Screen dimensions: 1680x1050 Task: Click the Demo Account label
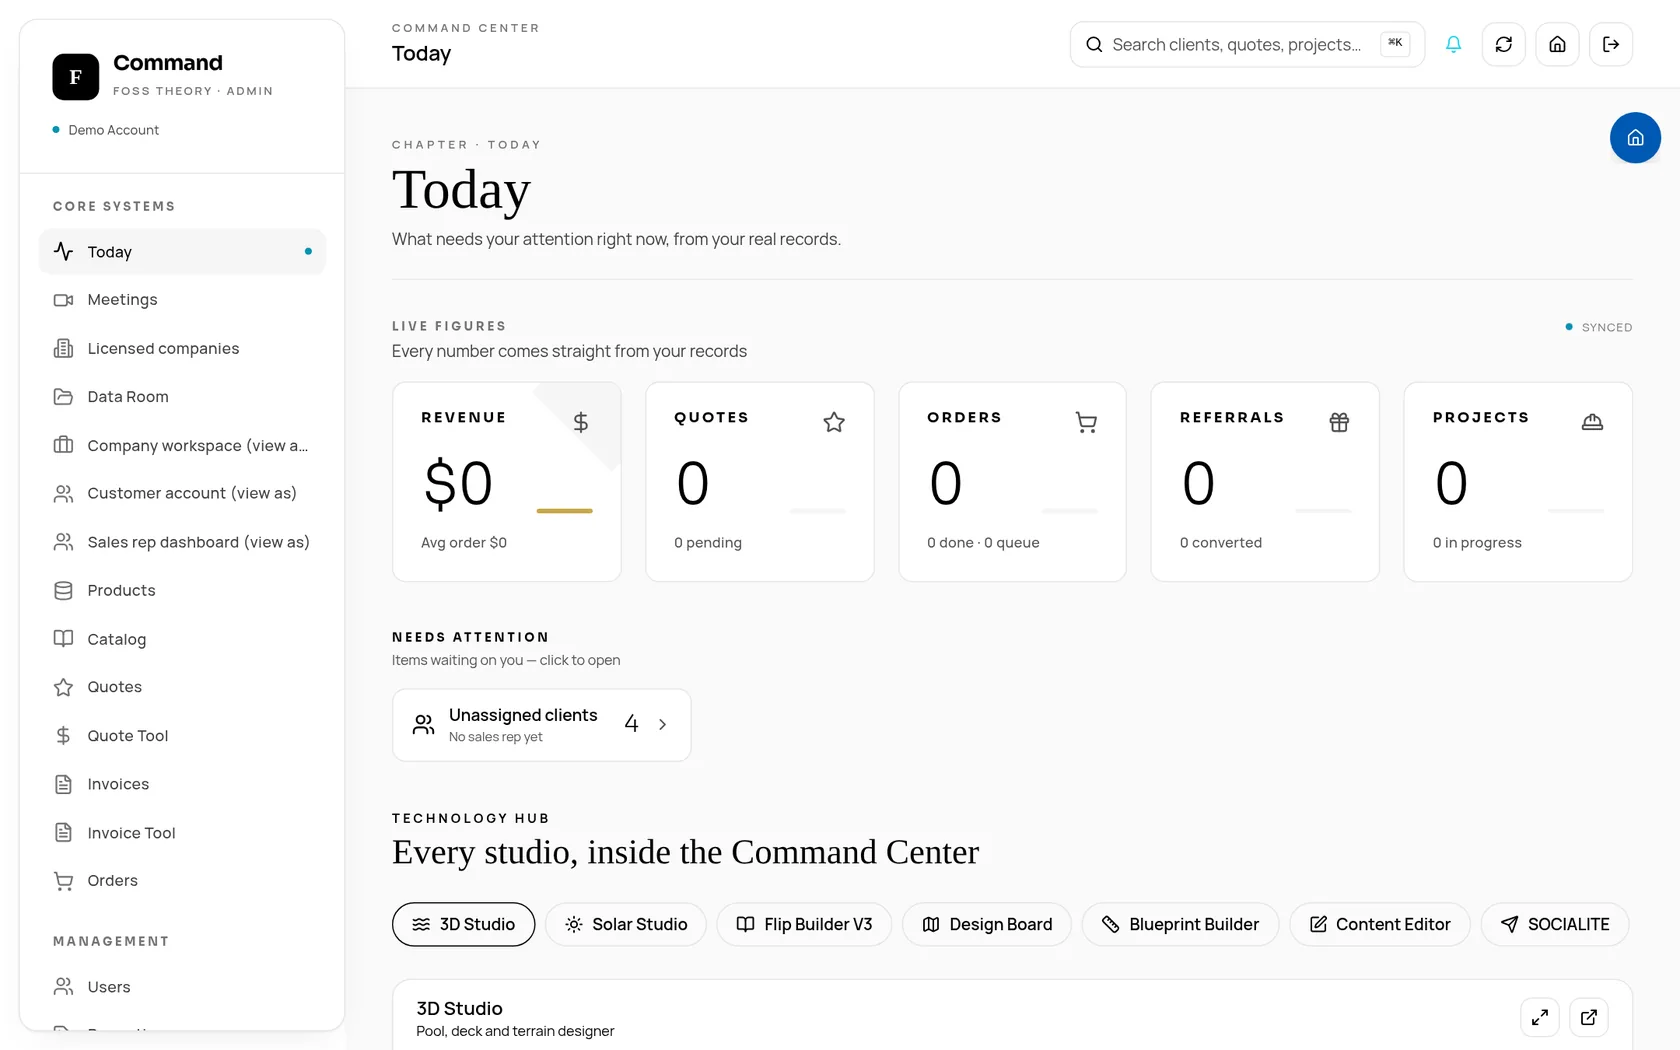[114, 130]
